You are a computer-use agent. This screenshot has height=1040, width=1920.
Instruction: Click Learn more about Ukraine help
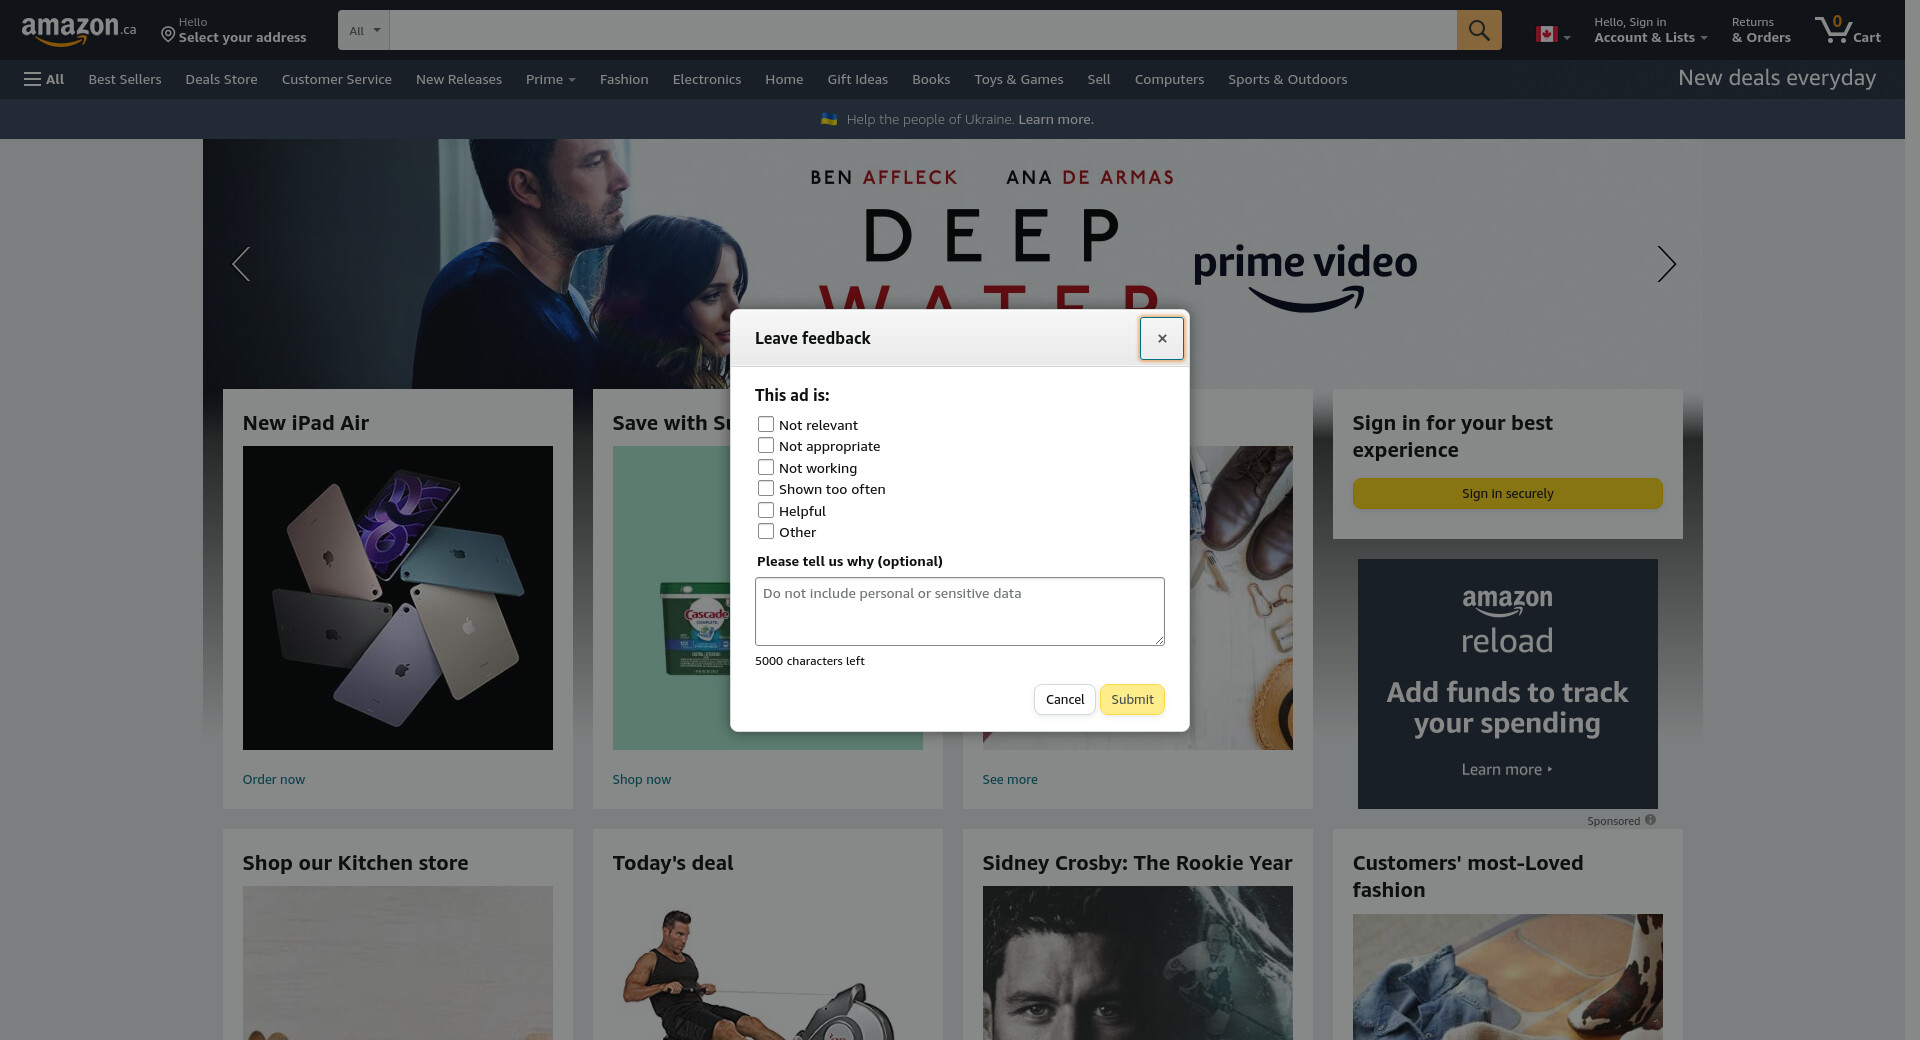coord(1056,119)
